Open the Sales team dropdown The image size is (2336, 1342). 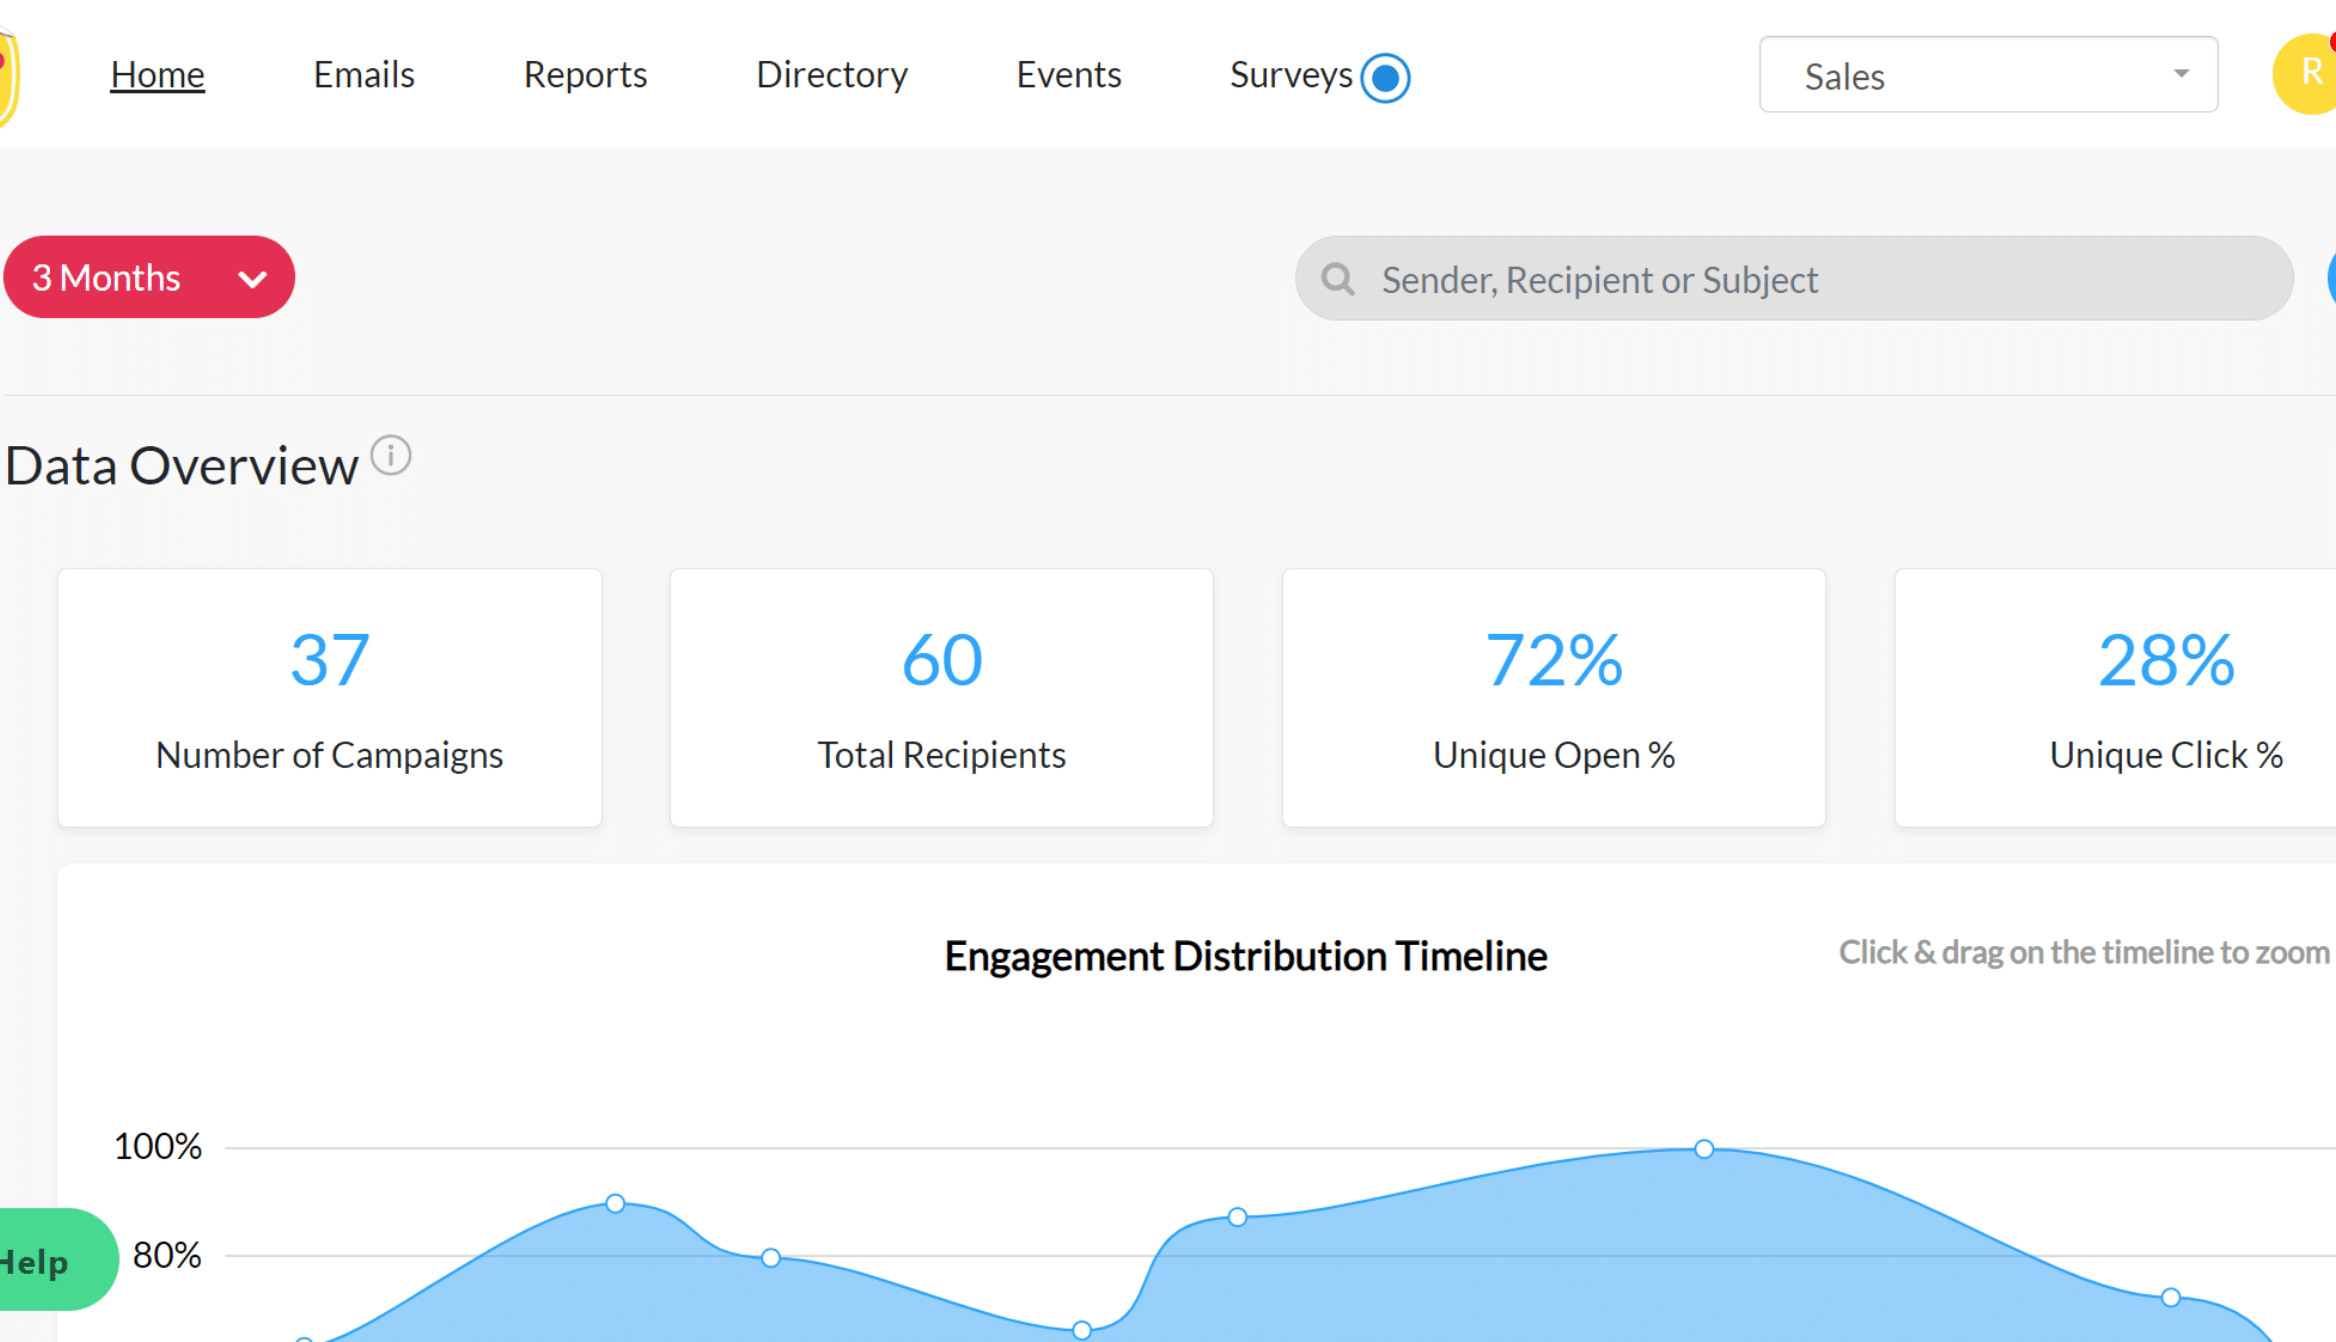(1987, 75)
